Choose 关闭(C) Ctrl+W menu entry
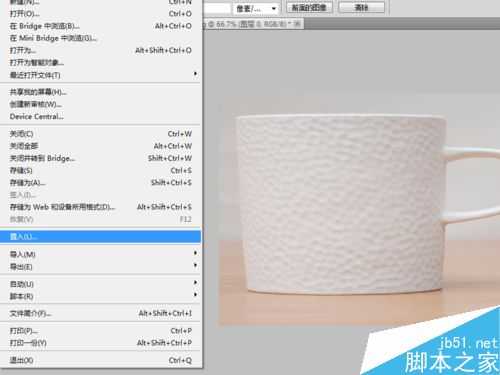 100,134
